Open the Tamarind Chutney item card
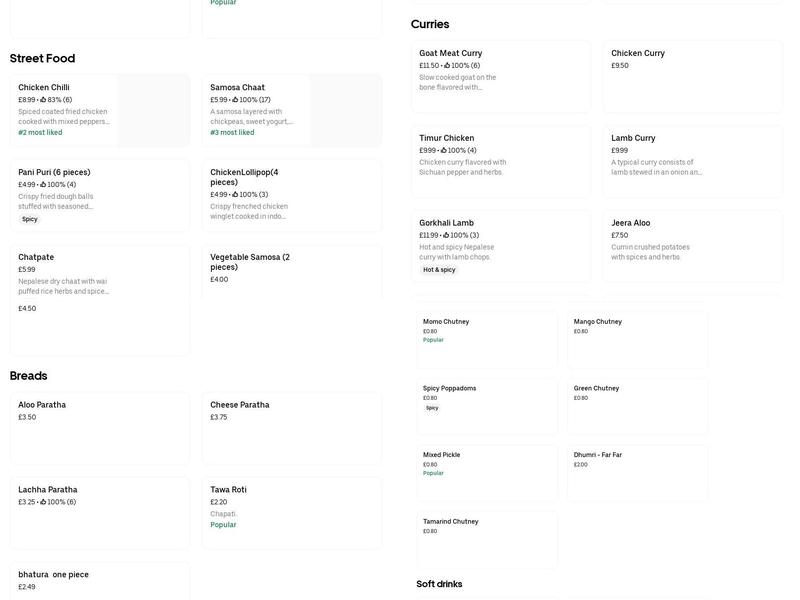 click(x=487, y=538)
